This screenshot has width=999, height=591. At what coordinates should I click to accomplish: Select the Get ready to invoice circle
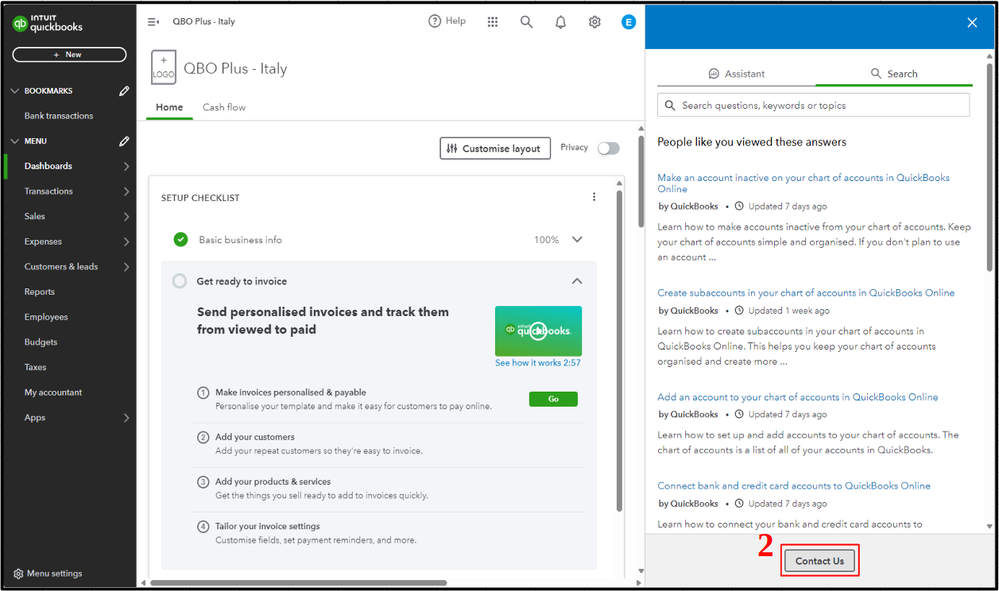pos(180,281)
